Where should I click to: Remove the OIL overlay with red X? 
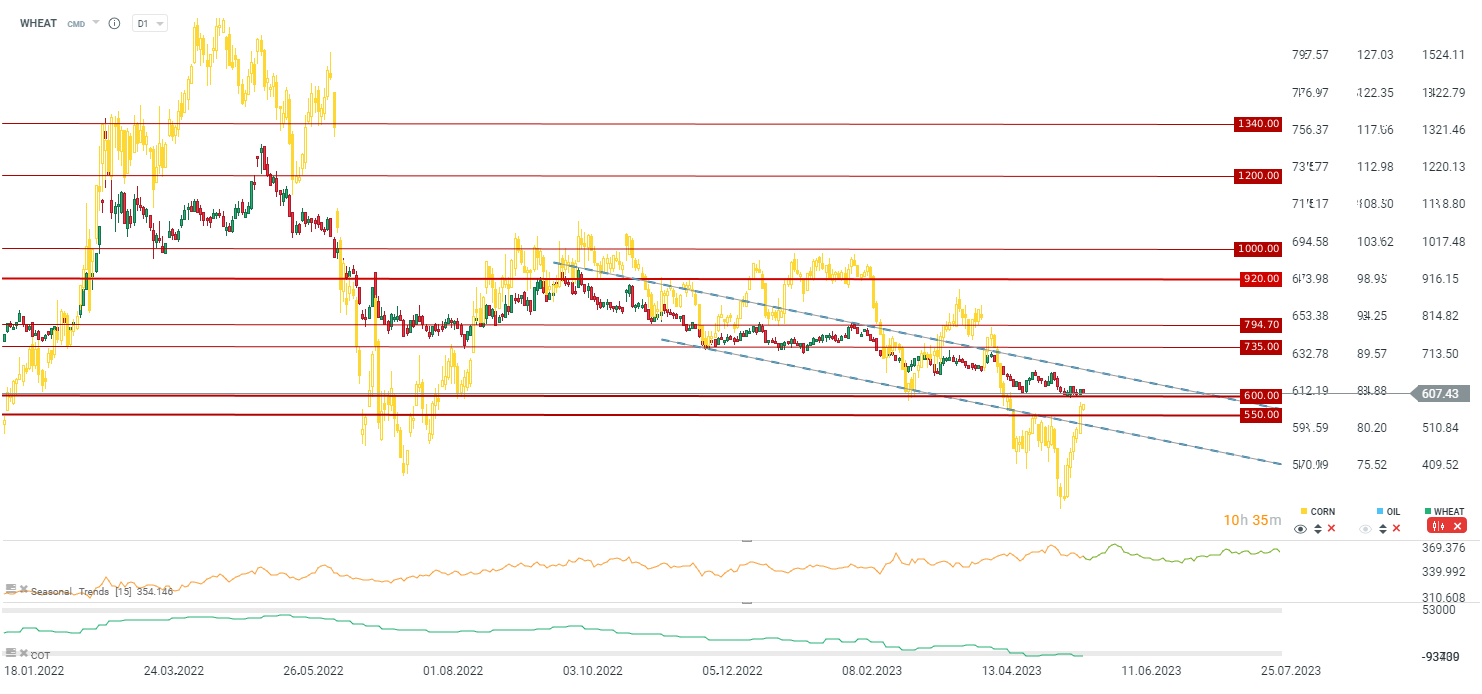(x=1396, y=528)
